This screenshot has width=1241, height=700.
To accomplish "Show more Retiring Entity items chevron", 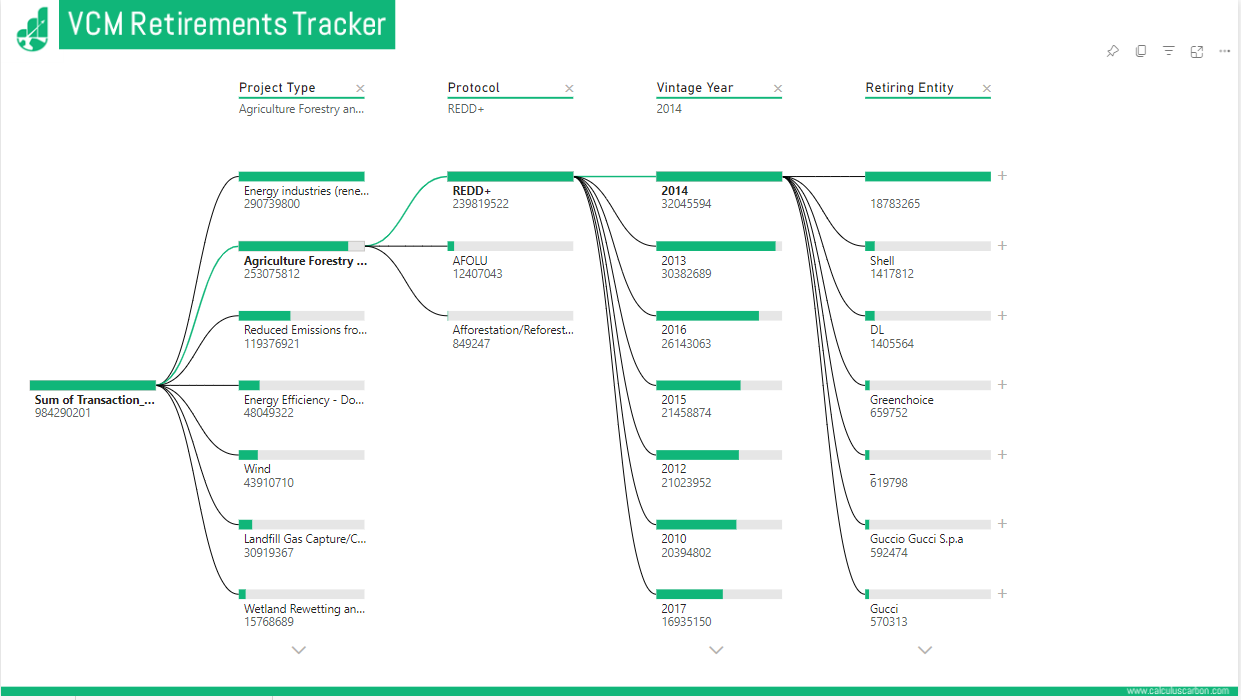I will [925, 650].
